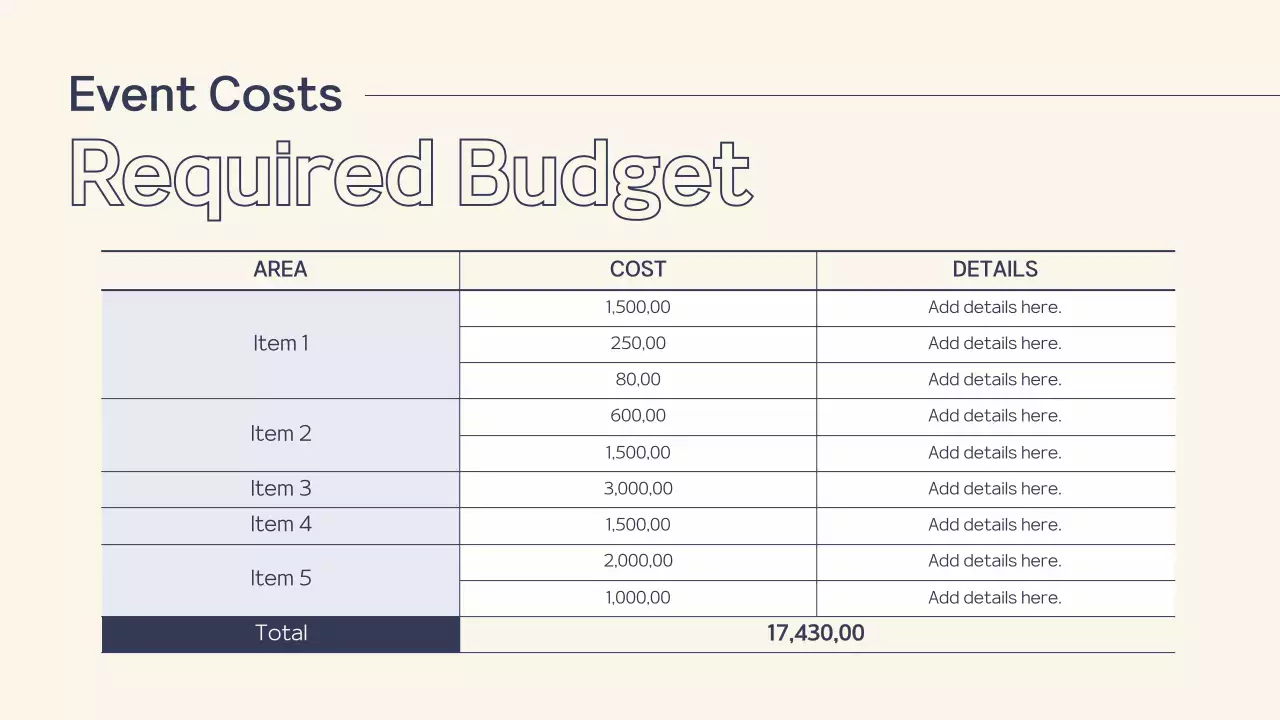Select the "Item 3" area cell
The height and width of the screenshot is (720, 1280).
[x=280, y=488]
